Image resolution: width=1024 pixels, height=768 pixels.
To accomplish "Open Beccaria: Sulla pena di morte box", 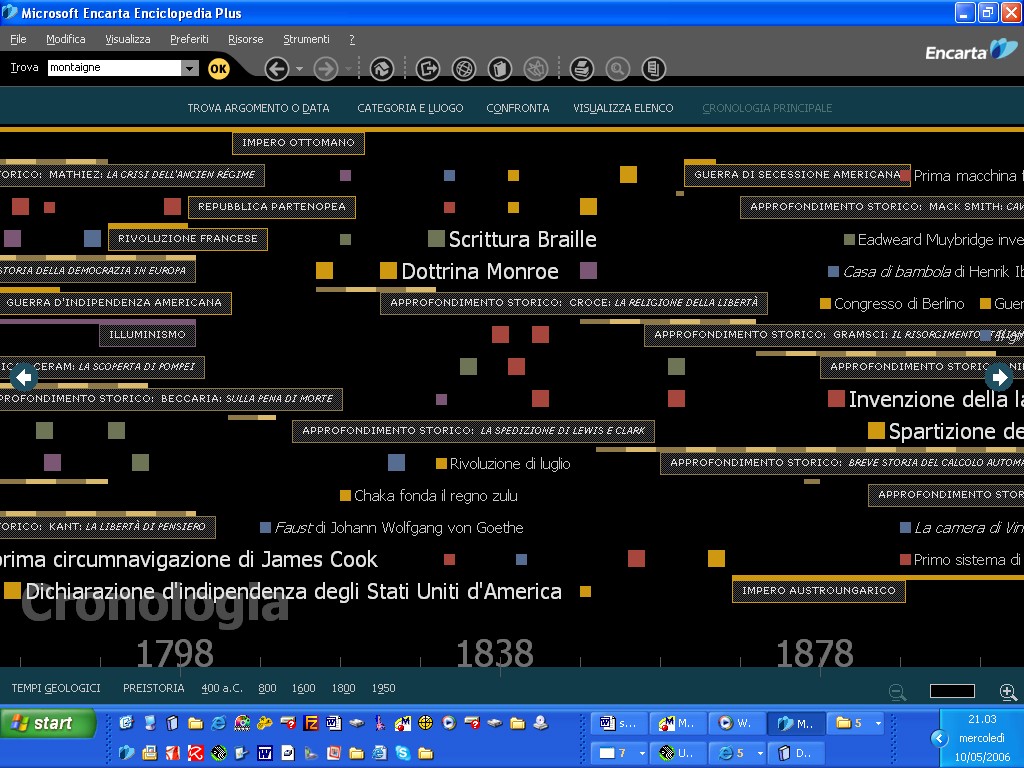I will pos(171,399).
